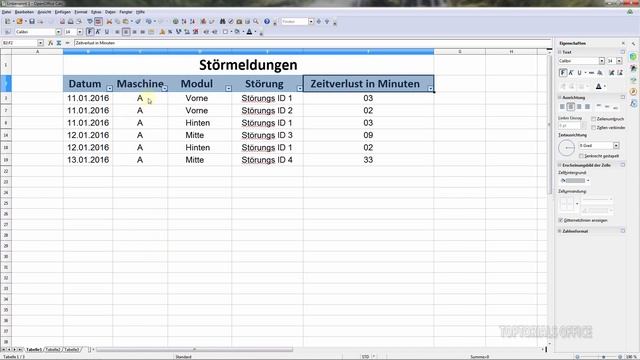This screenshot has height=360, width=640.
Task: Collapse the Ausrichtung section in sidebar
Action: point(560,98)
